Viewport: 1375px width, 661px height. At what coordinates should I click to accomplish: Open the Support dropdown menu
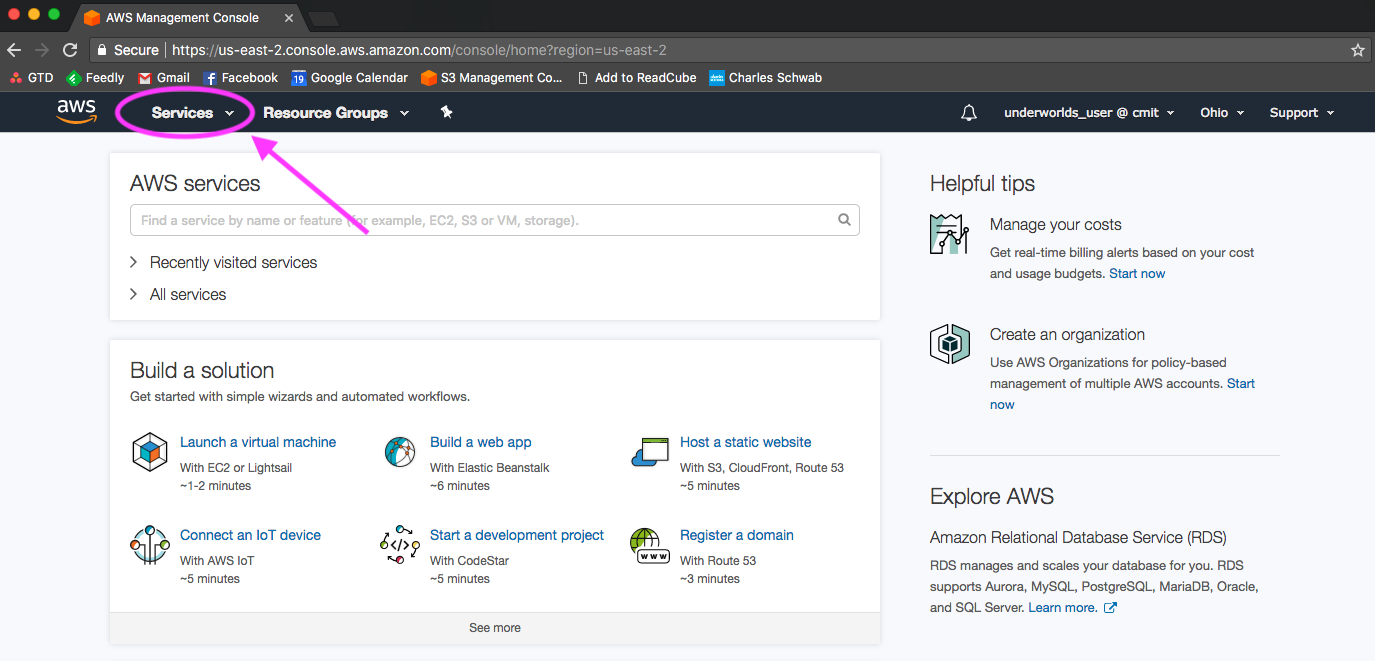(x=1302, y=113)
